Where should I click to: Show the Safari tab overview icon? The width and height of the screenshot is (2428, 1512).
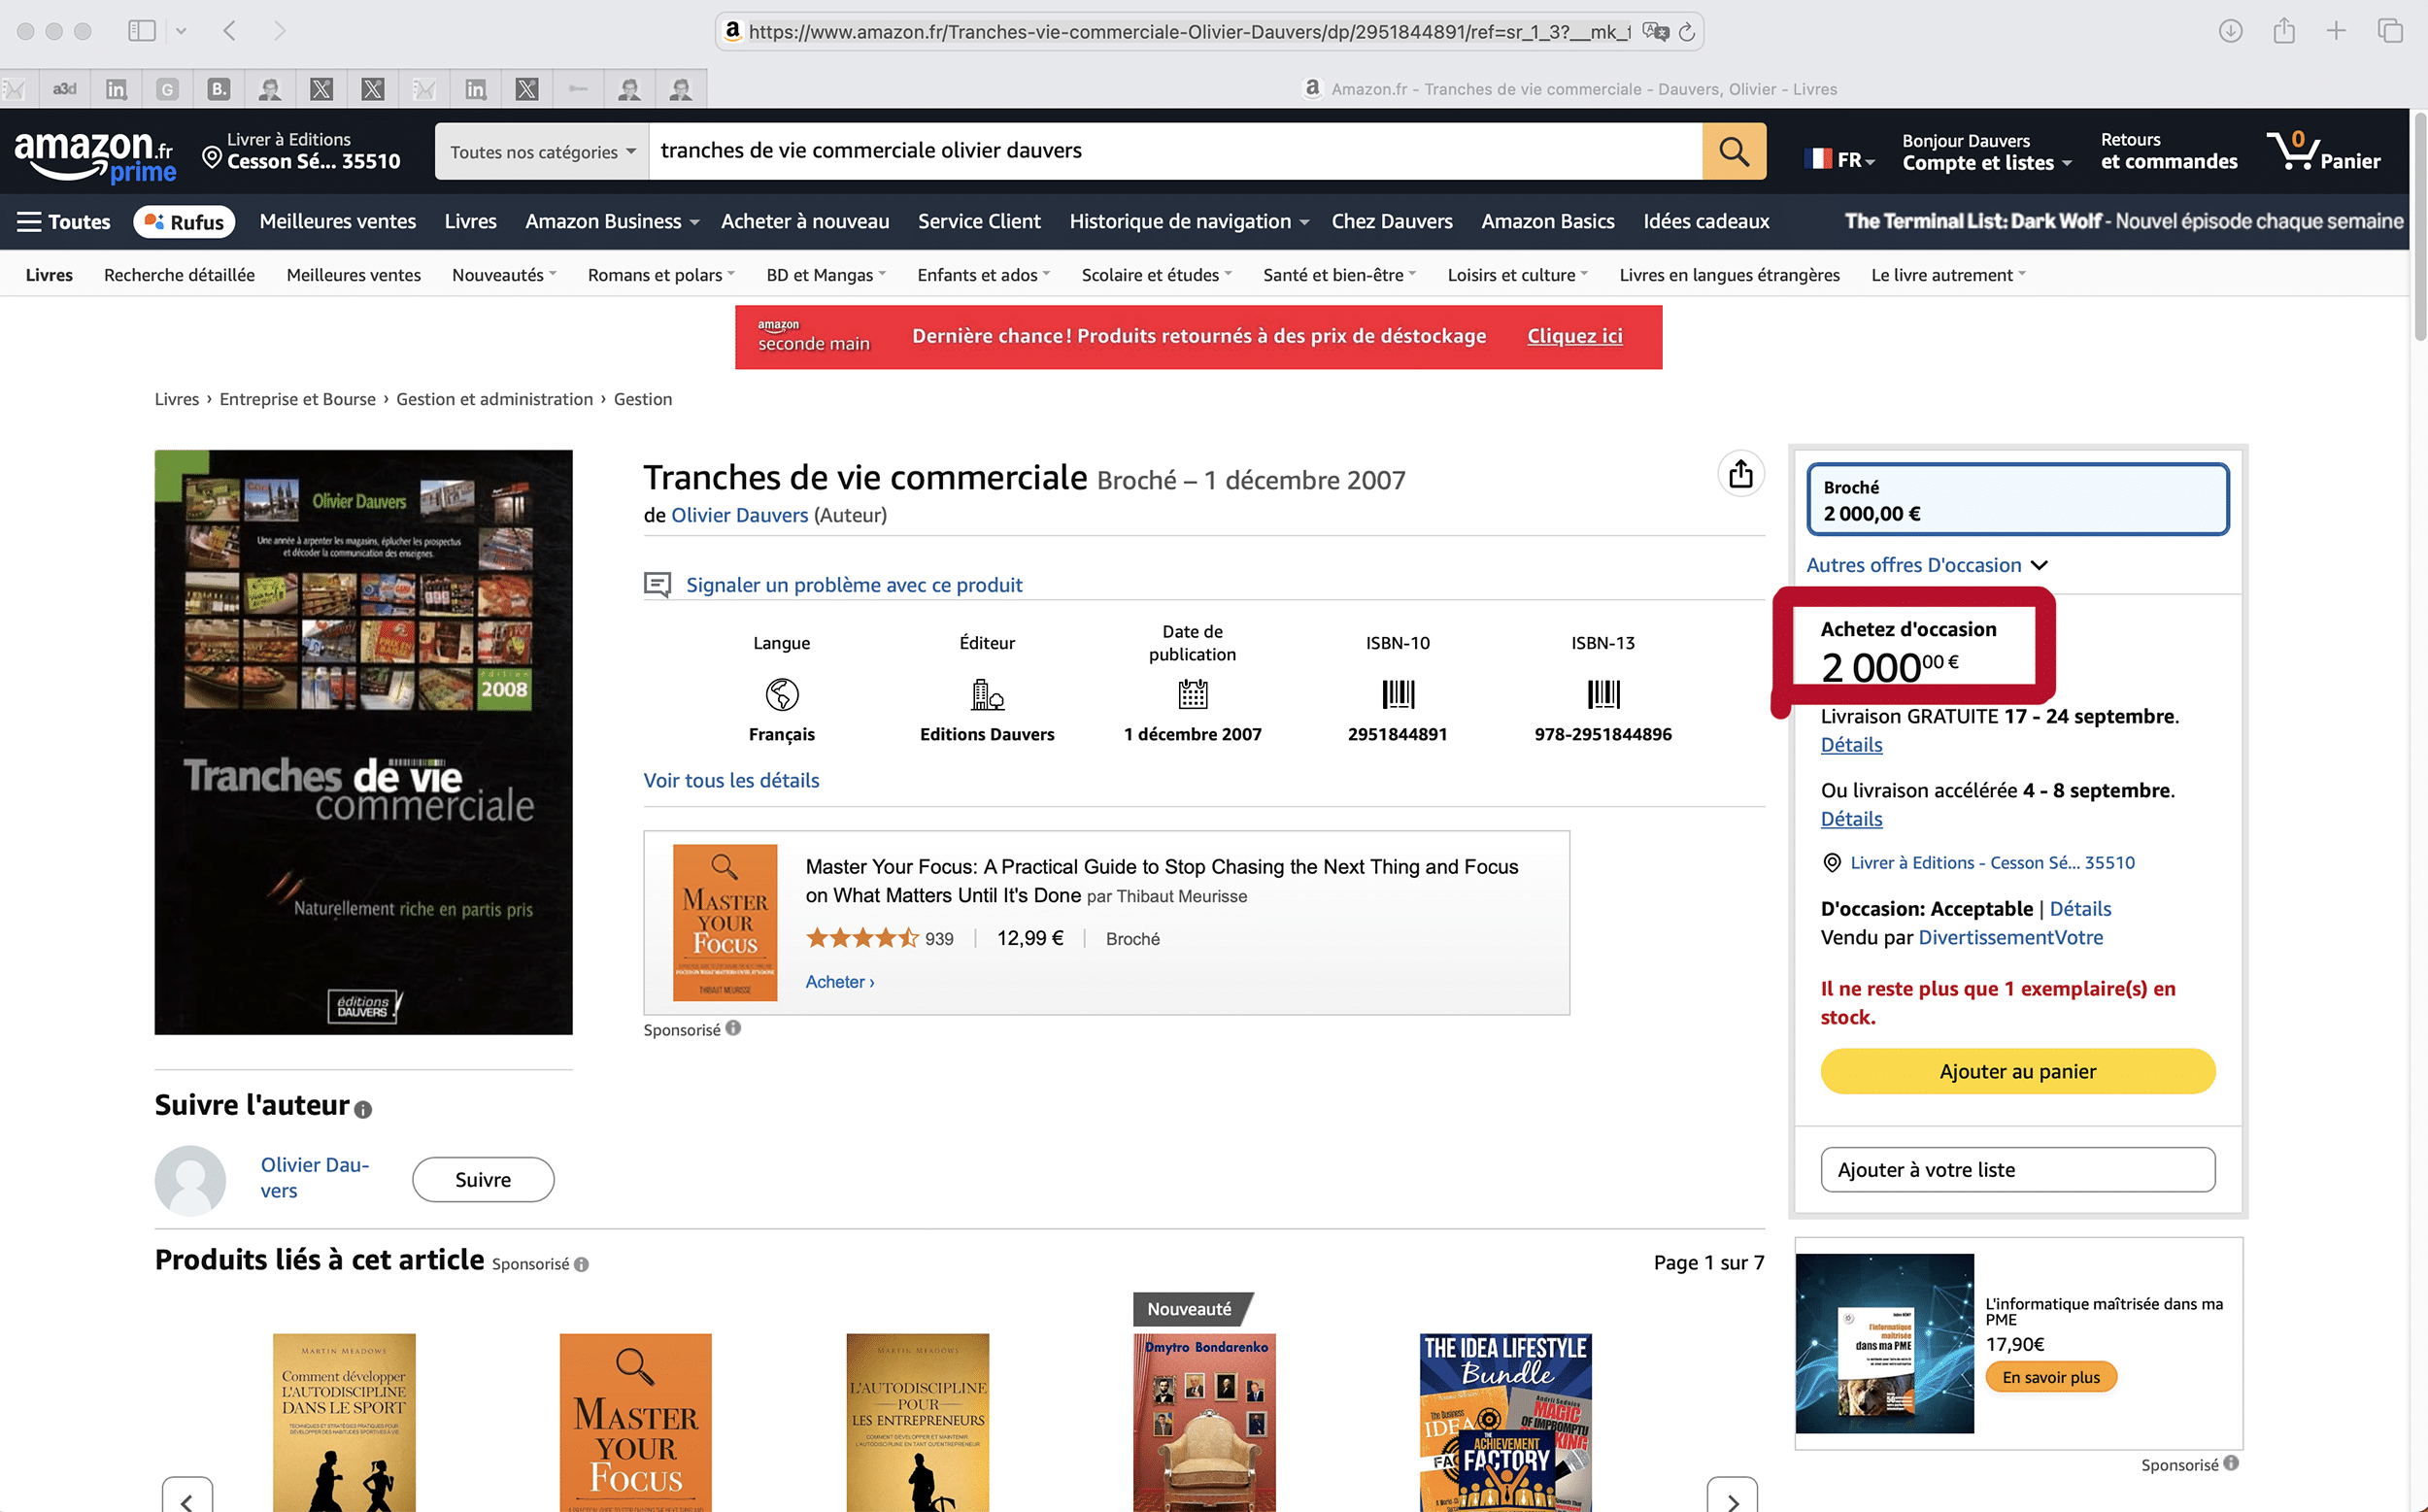2390,31
